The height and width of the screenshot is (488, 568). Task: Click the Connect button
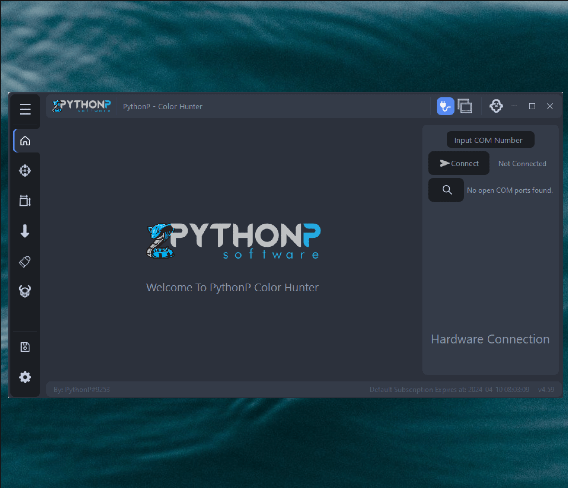(459, 163)
